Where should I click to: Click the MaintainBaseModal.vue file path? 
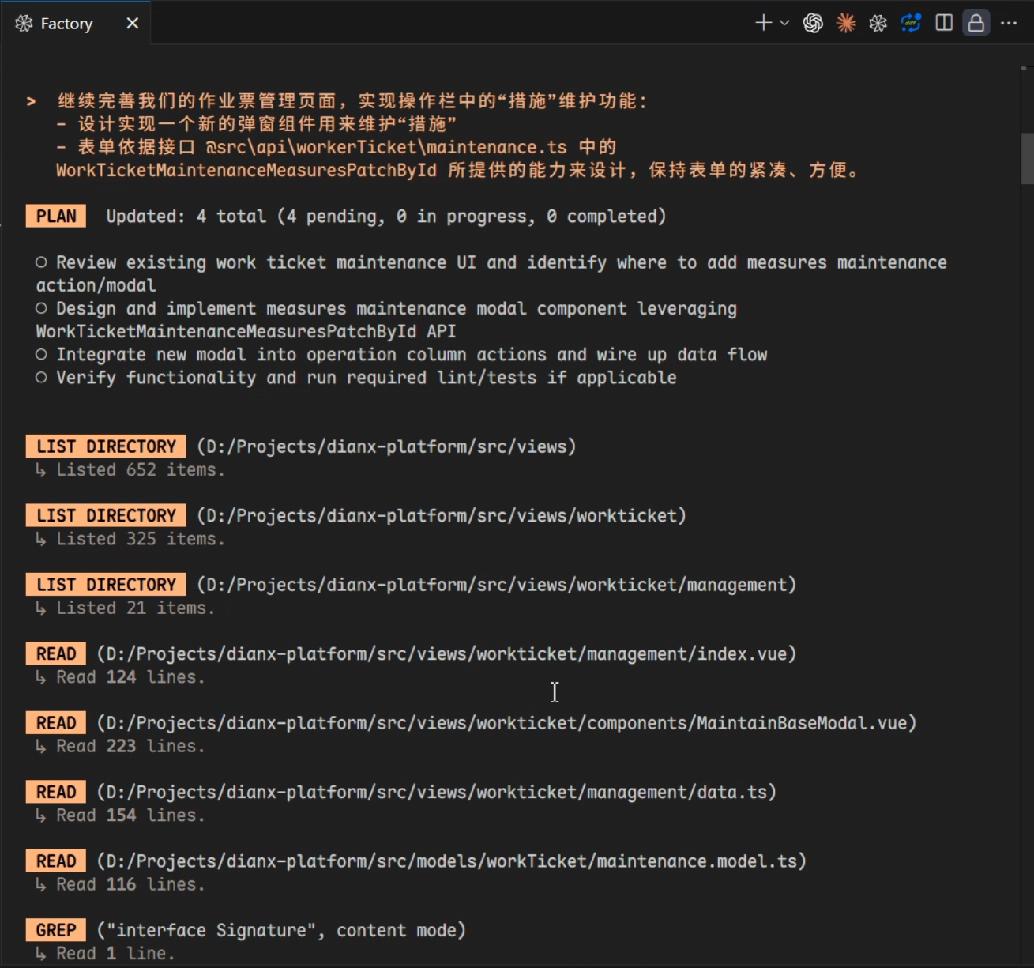pyautogui.click(x=506, y=723)
